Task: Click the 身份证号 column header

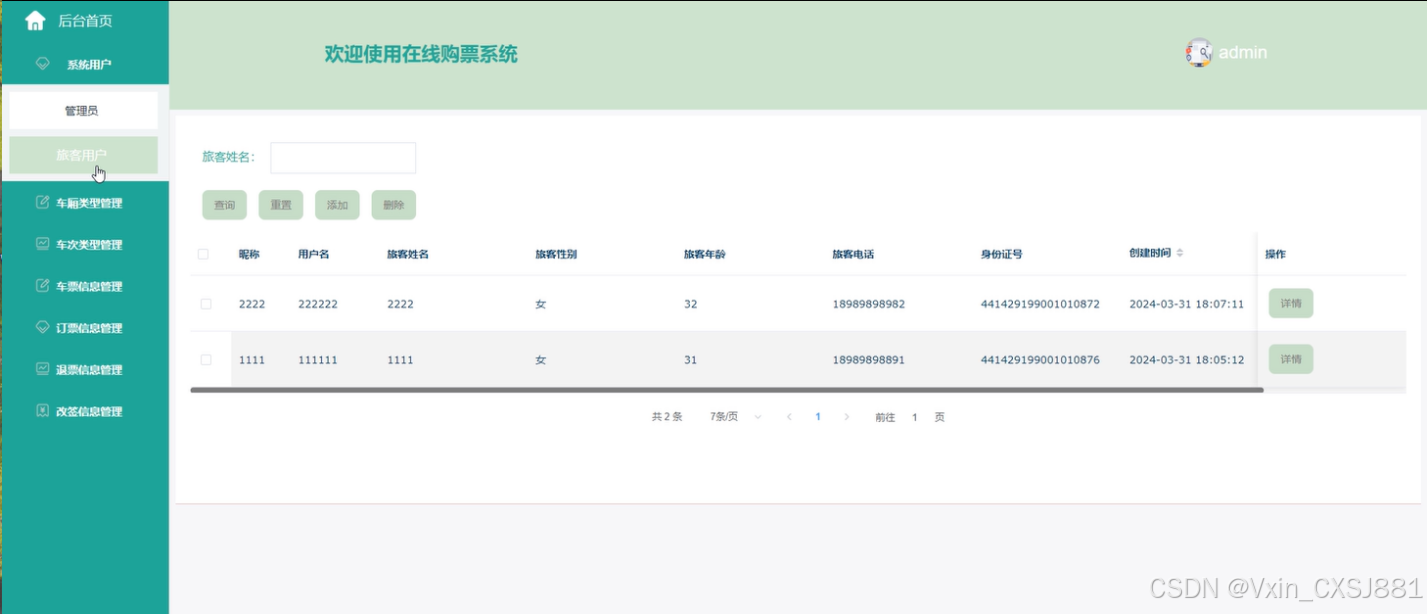Action: click(1001, 254)
